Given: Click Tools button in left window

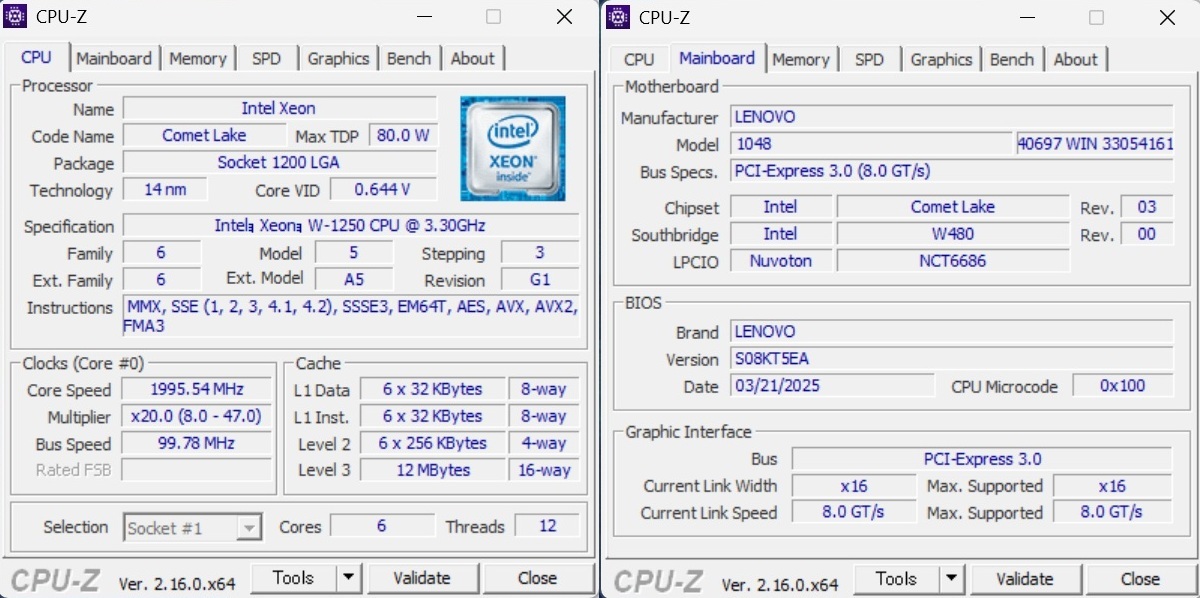Looking at the screenshot, I should coord(293,577).
